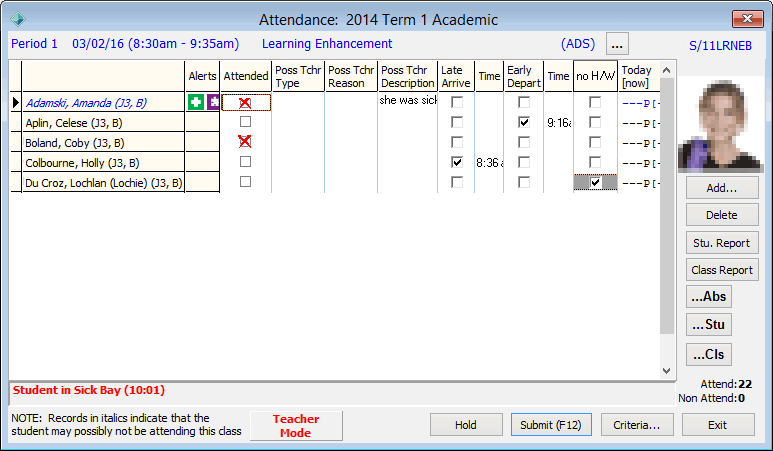Click the application diamond icon in title bar

(x=18, y=19)
